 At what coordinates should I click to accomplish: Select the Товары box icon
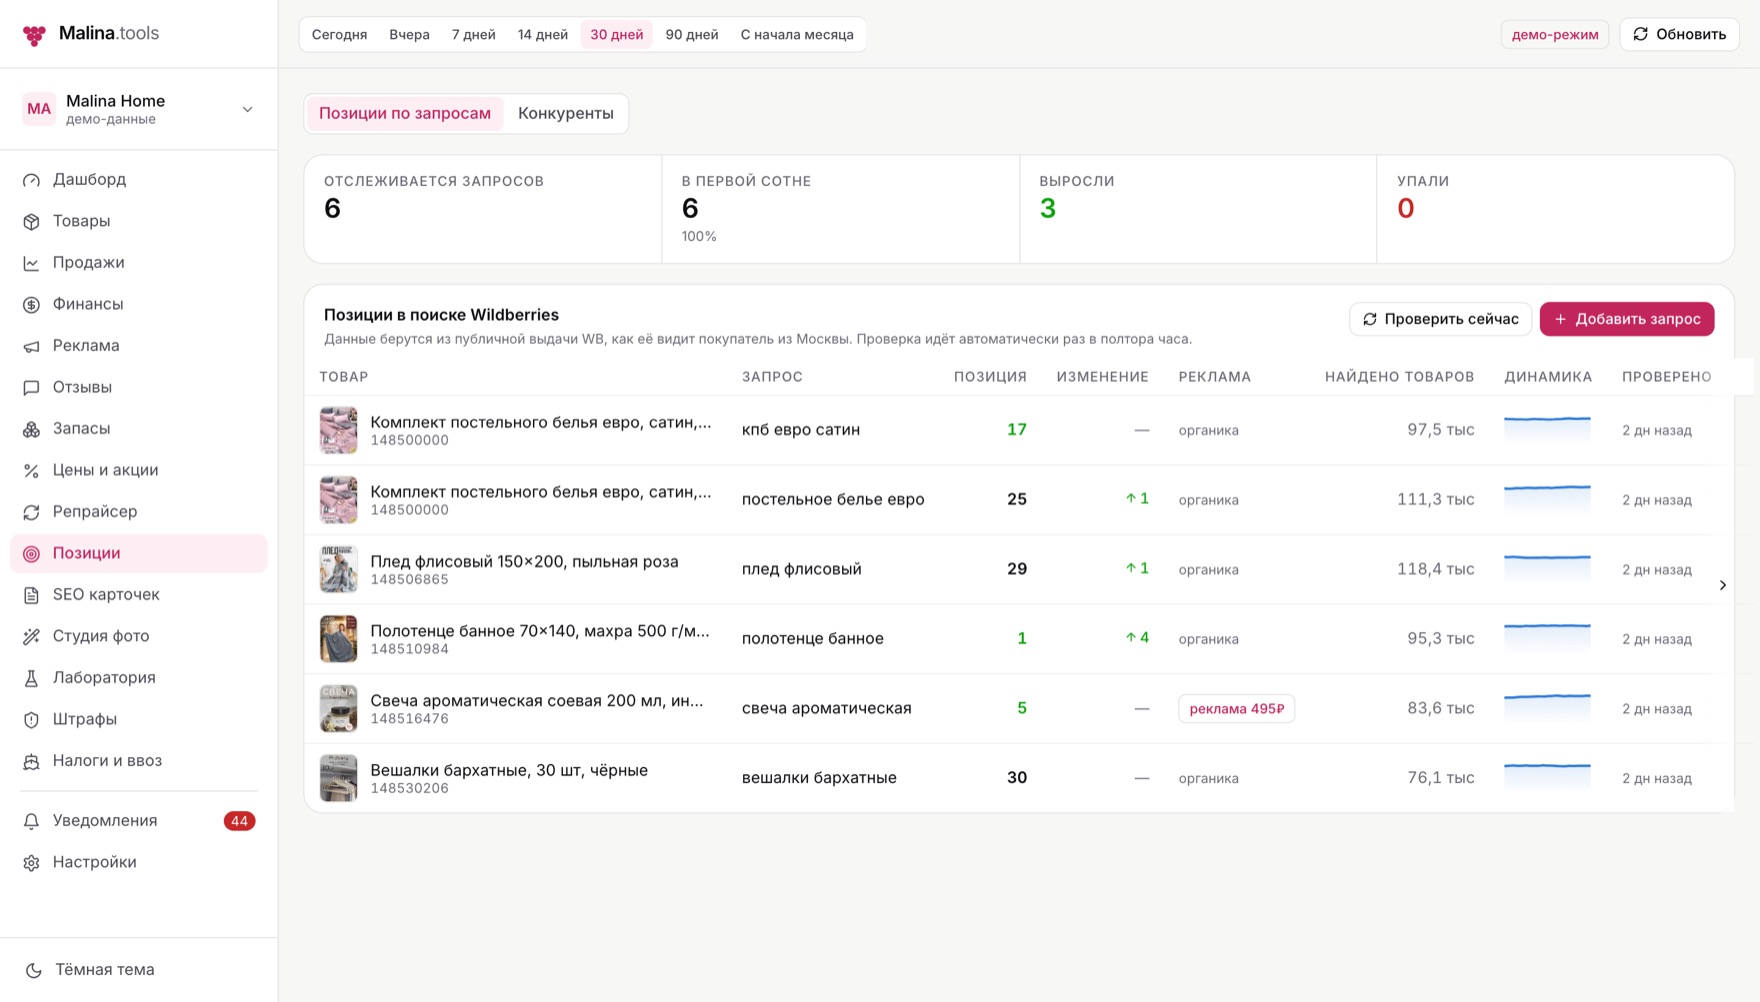coord(32,222)
